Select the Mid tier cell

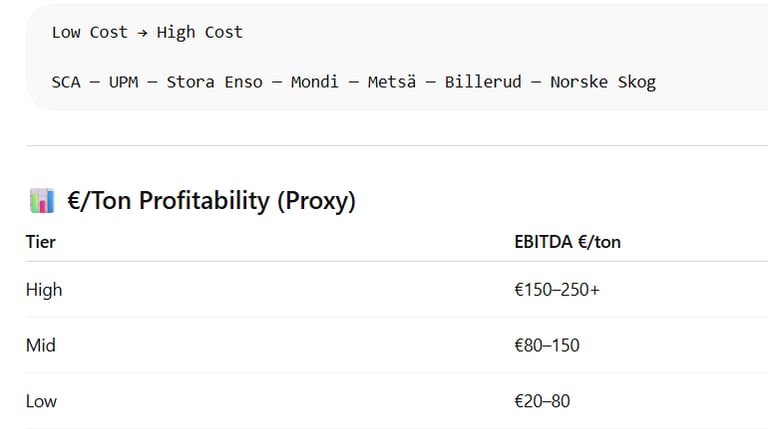tap(41, 346)
